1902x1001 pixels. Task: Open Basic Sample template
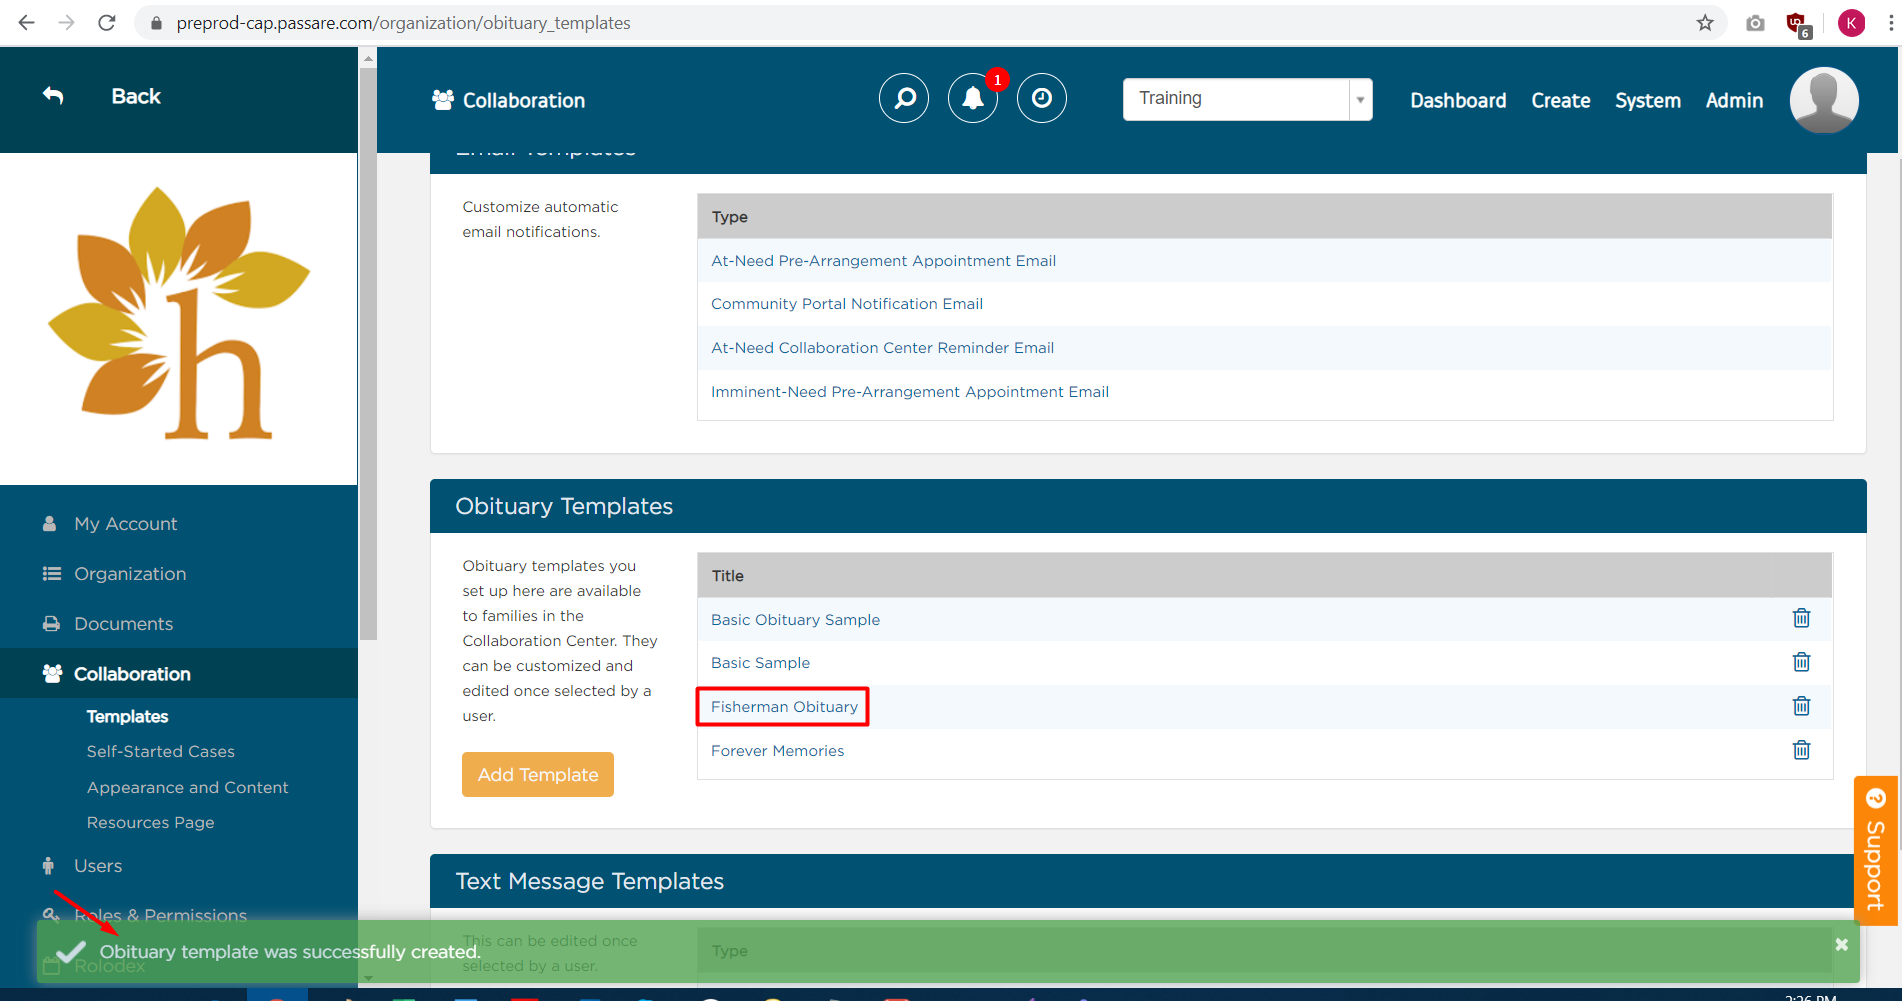[x=760, y=663]
